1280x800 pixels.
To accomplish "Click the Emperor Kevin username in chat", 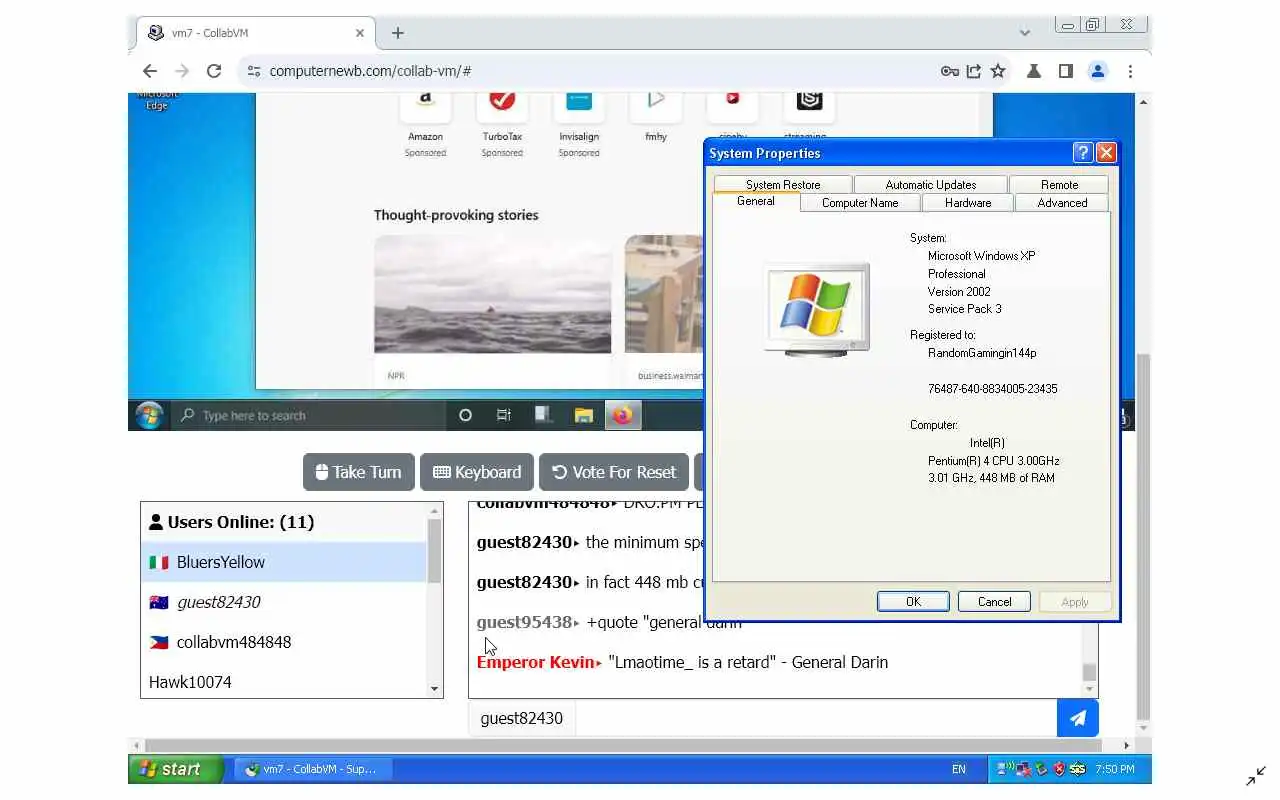I will tap(536, 662).
